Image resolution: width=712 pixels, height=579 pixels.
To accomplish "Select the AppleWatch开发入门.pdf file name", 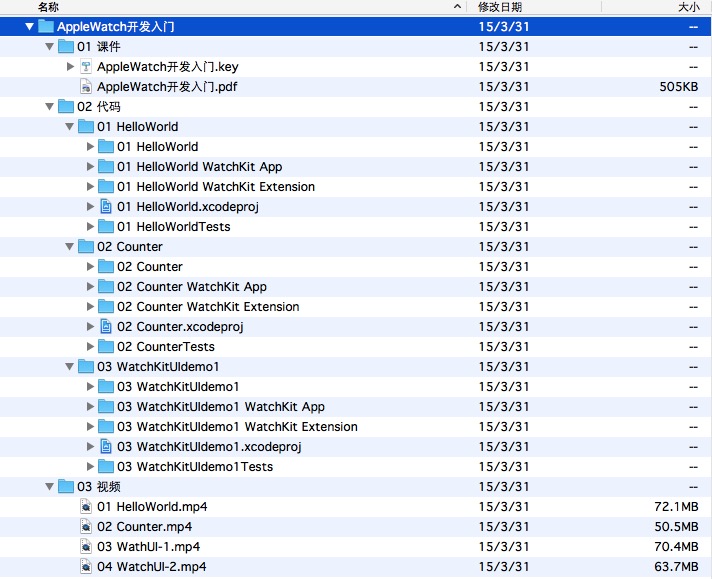I will (x=167, y=87).
